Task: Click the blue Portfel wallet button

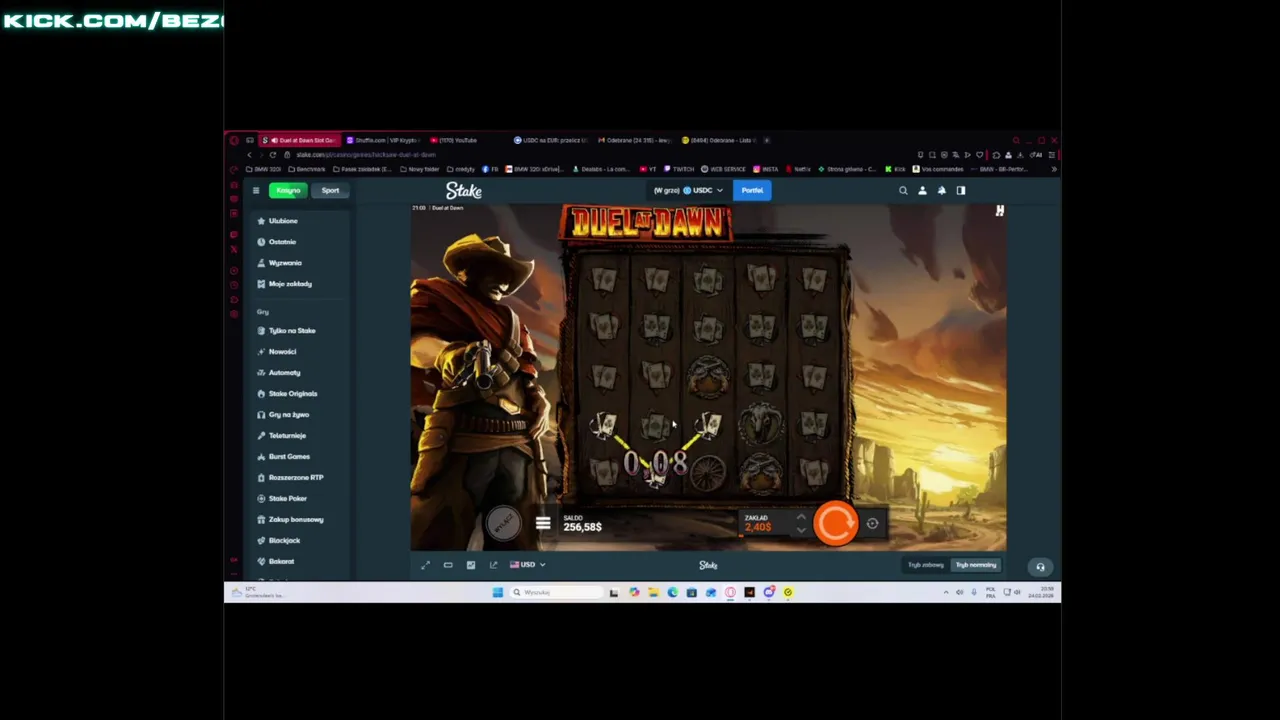Action: pos(752,190)
